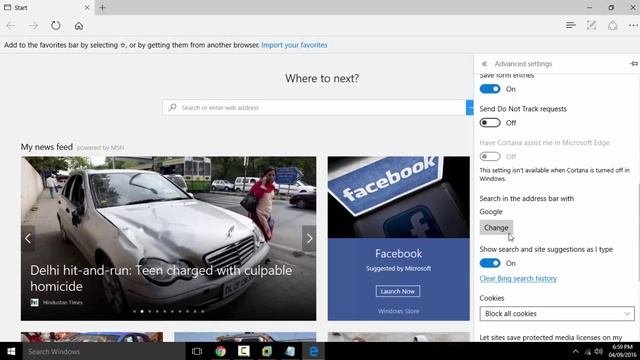Refresh the page with the reload icon
640x360 pixels.
[x=56, y=25]
